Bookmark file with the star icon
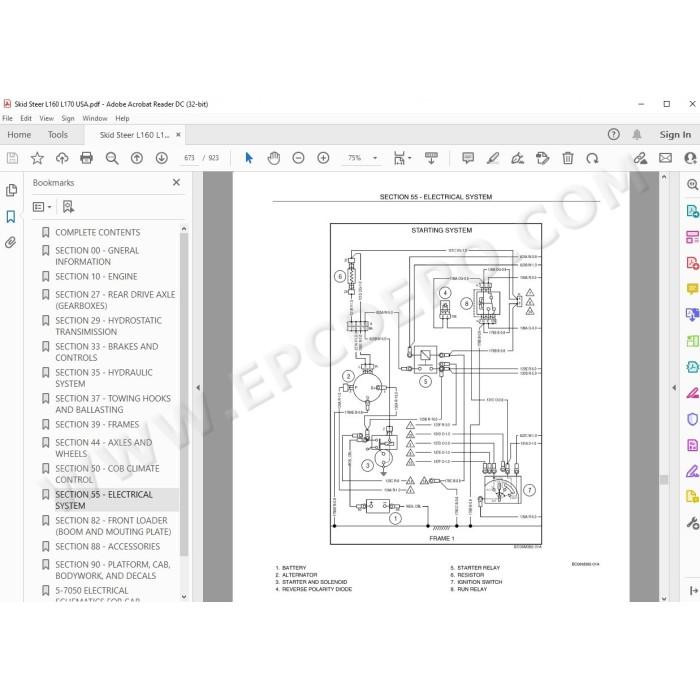 [x=37, y=158]
